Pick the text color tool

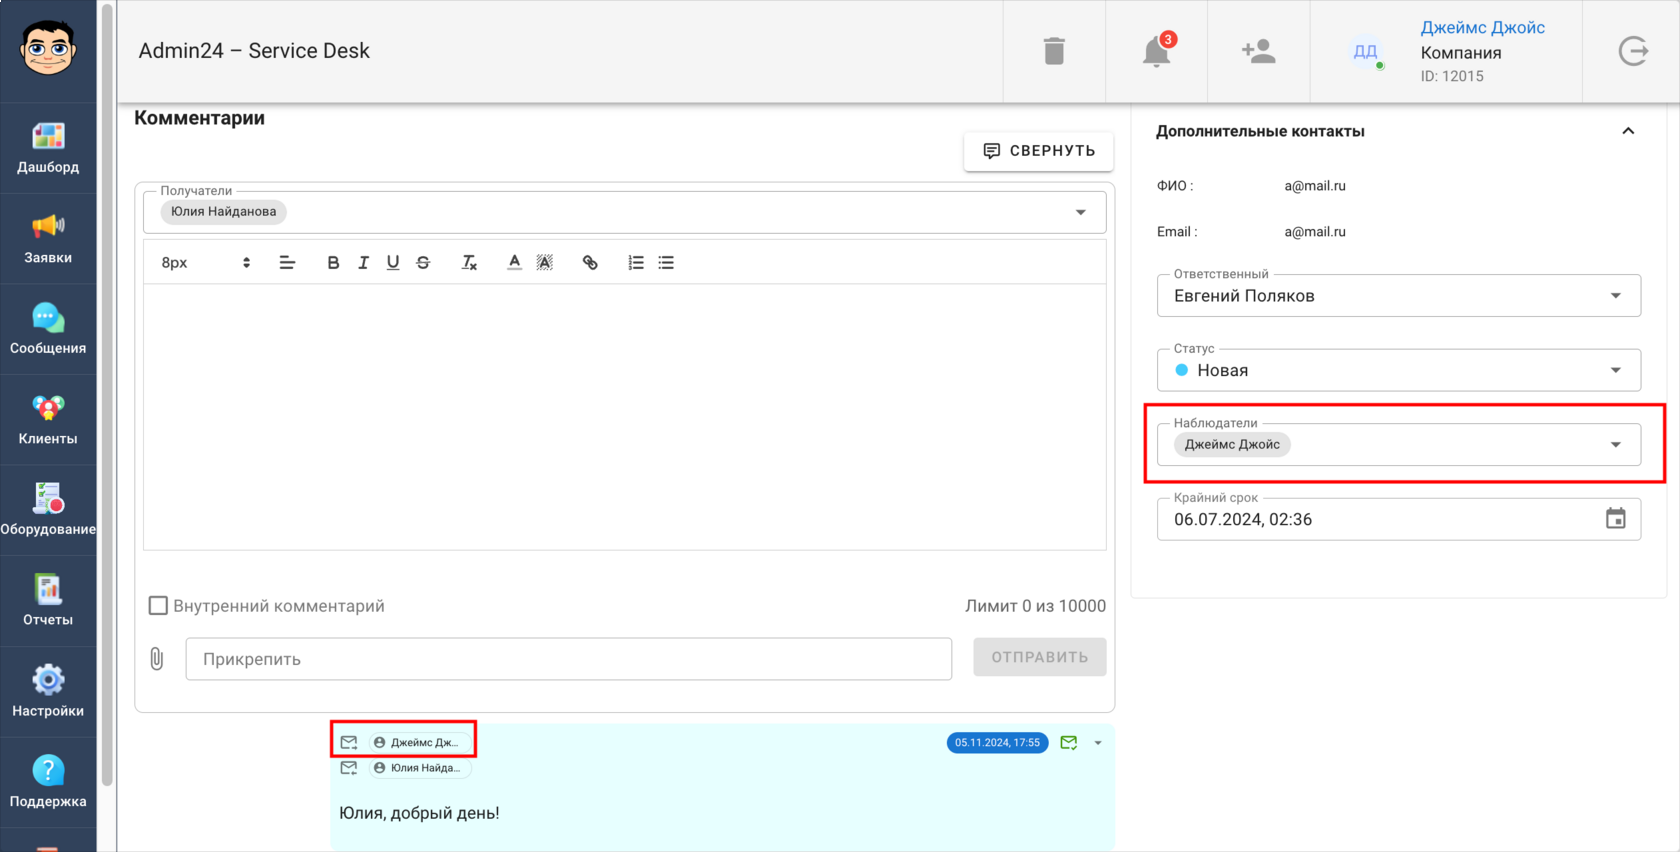pos(514,262)
